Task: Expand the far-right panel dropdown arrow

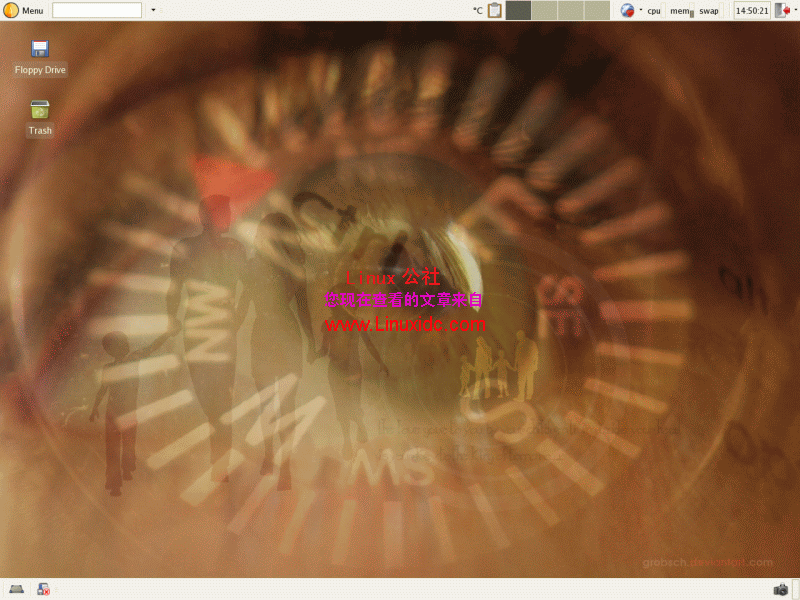Action: pos(796,9)
